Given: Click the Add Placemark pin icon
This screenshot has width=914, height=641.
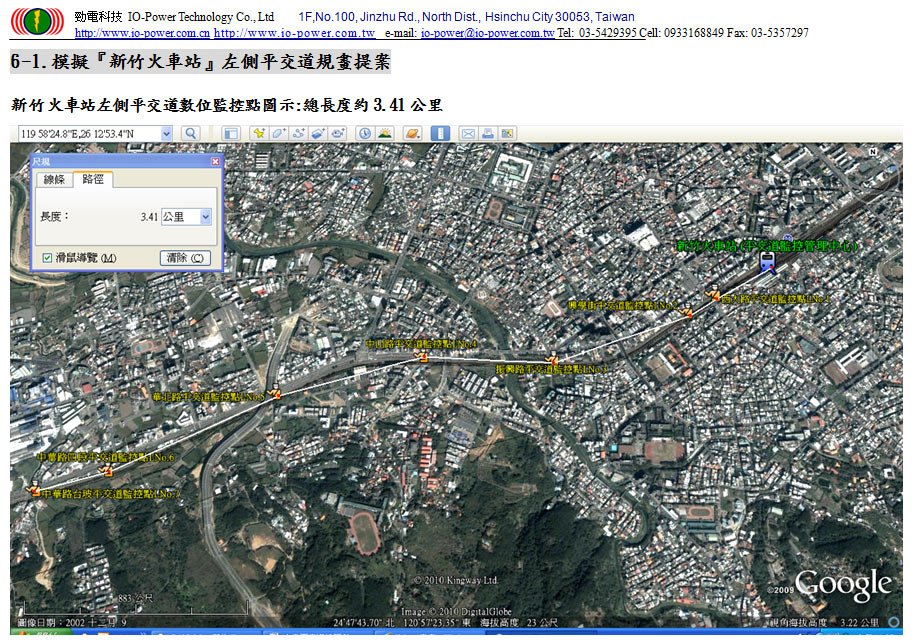Looking at the screenshot, I should tap(259, 133).
